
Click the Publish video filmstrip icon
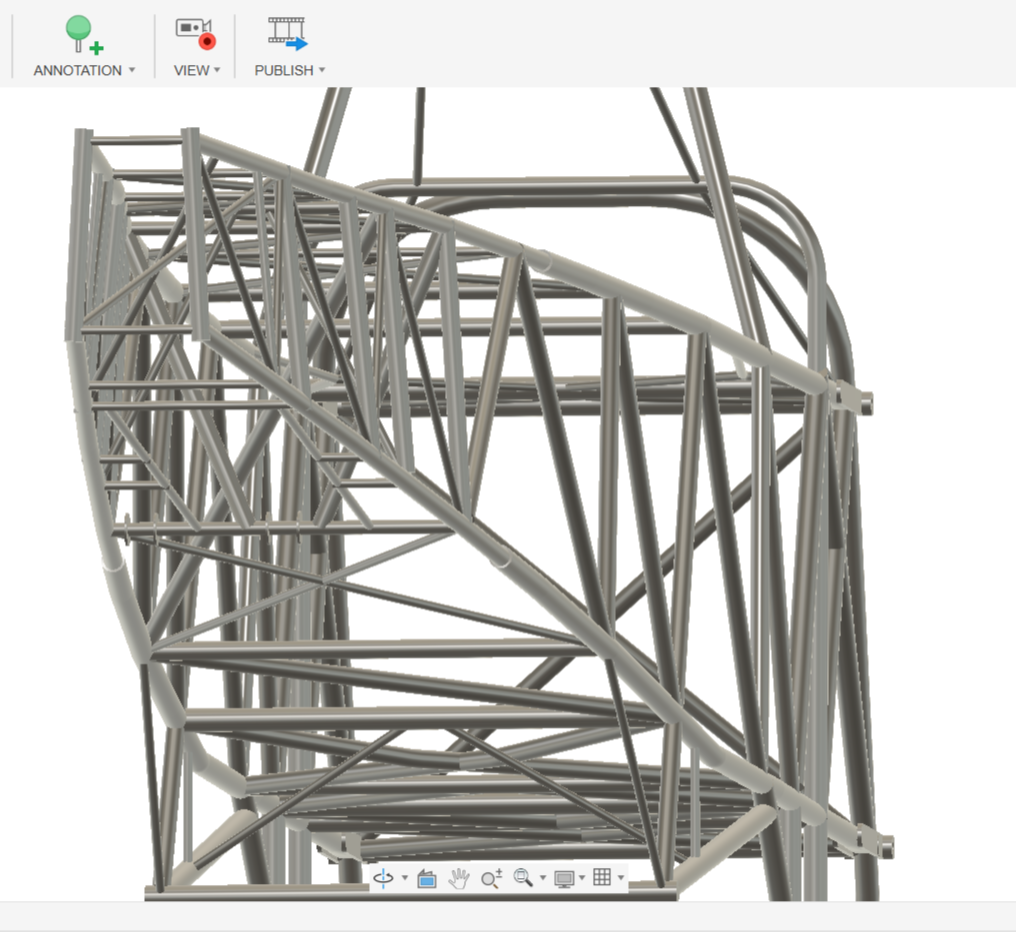[288, 34]
